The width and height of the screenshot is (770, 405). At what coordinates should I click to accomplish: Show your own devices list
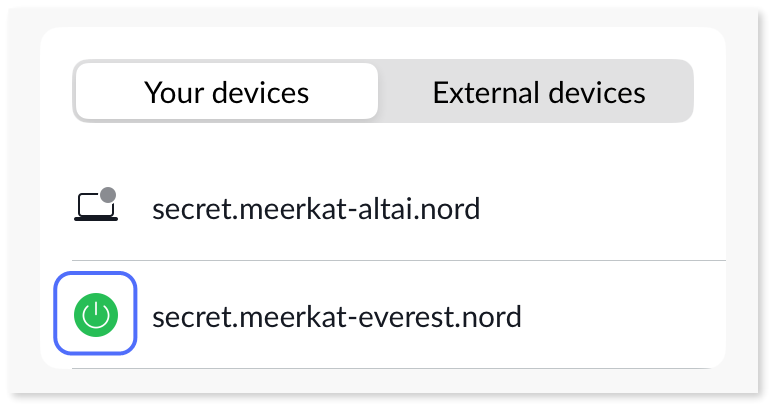pos(227,93)
